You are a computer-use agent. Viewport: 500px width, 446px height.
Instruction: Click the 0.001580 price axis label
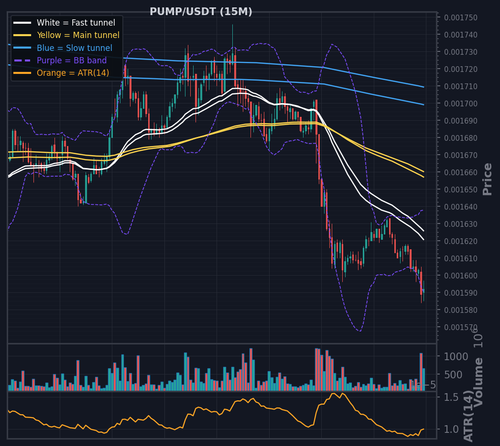(x=461, y=310)
